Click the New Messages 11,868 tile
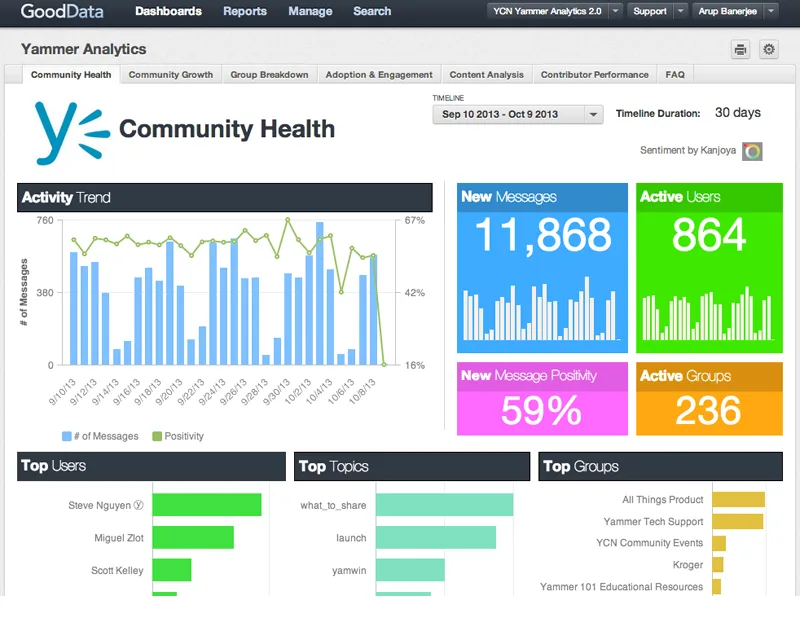 tap(542, 268)
